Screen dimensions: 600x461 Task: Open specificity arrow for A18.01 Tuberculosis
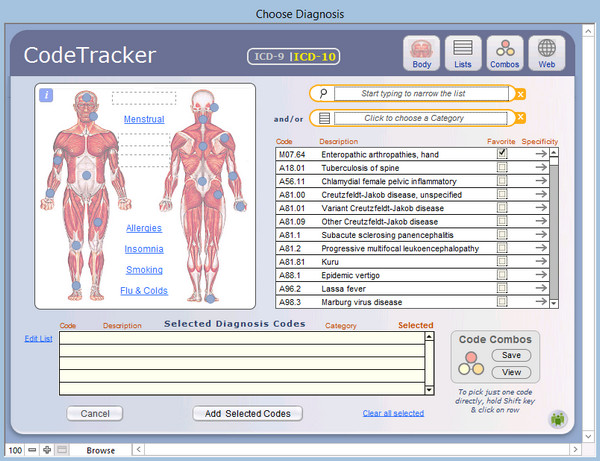tap(541, 167)
